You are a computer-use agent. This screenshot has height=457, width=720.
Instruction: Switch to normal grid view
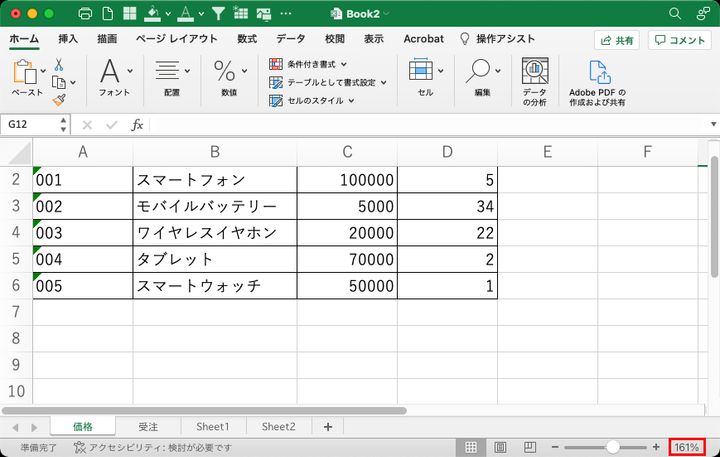pyautogui.click(x=471, y=447)
